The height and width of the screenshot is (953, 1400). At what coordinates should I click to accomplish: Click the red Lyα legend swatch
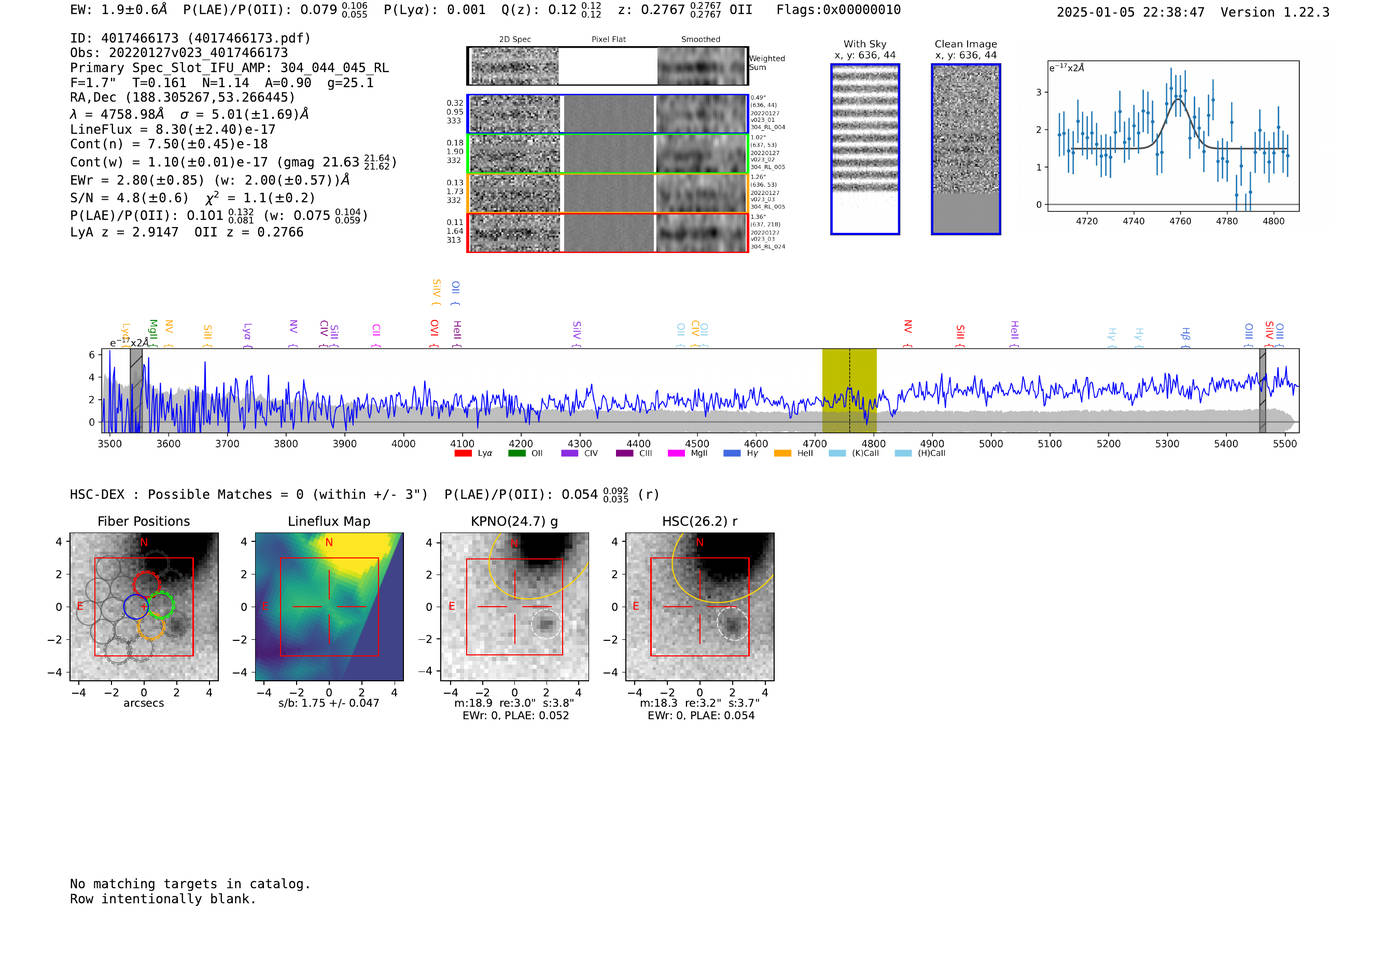[x=462, y=453]
